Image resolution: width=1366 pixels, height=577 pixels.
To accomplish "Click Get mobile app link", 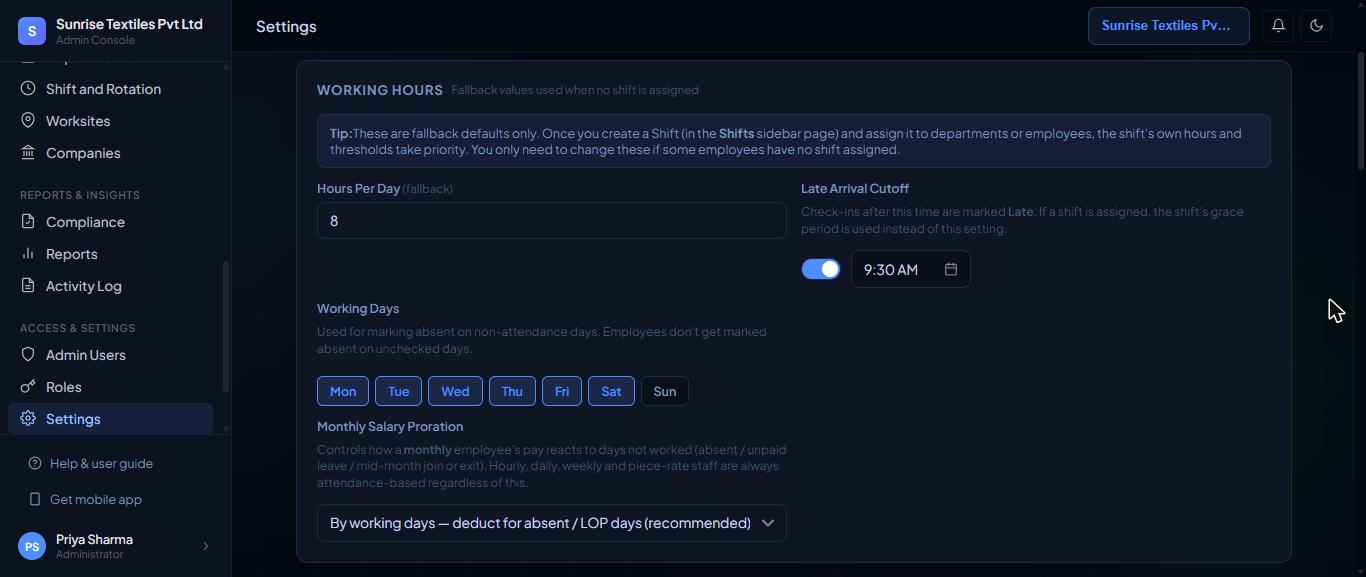I will click(x=96, y=500).
